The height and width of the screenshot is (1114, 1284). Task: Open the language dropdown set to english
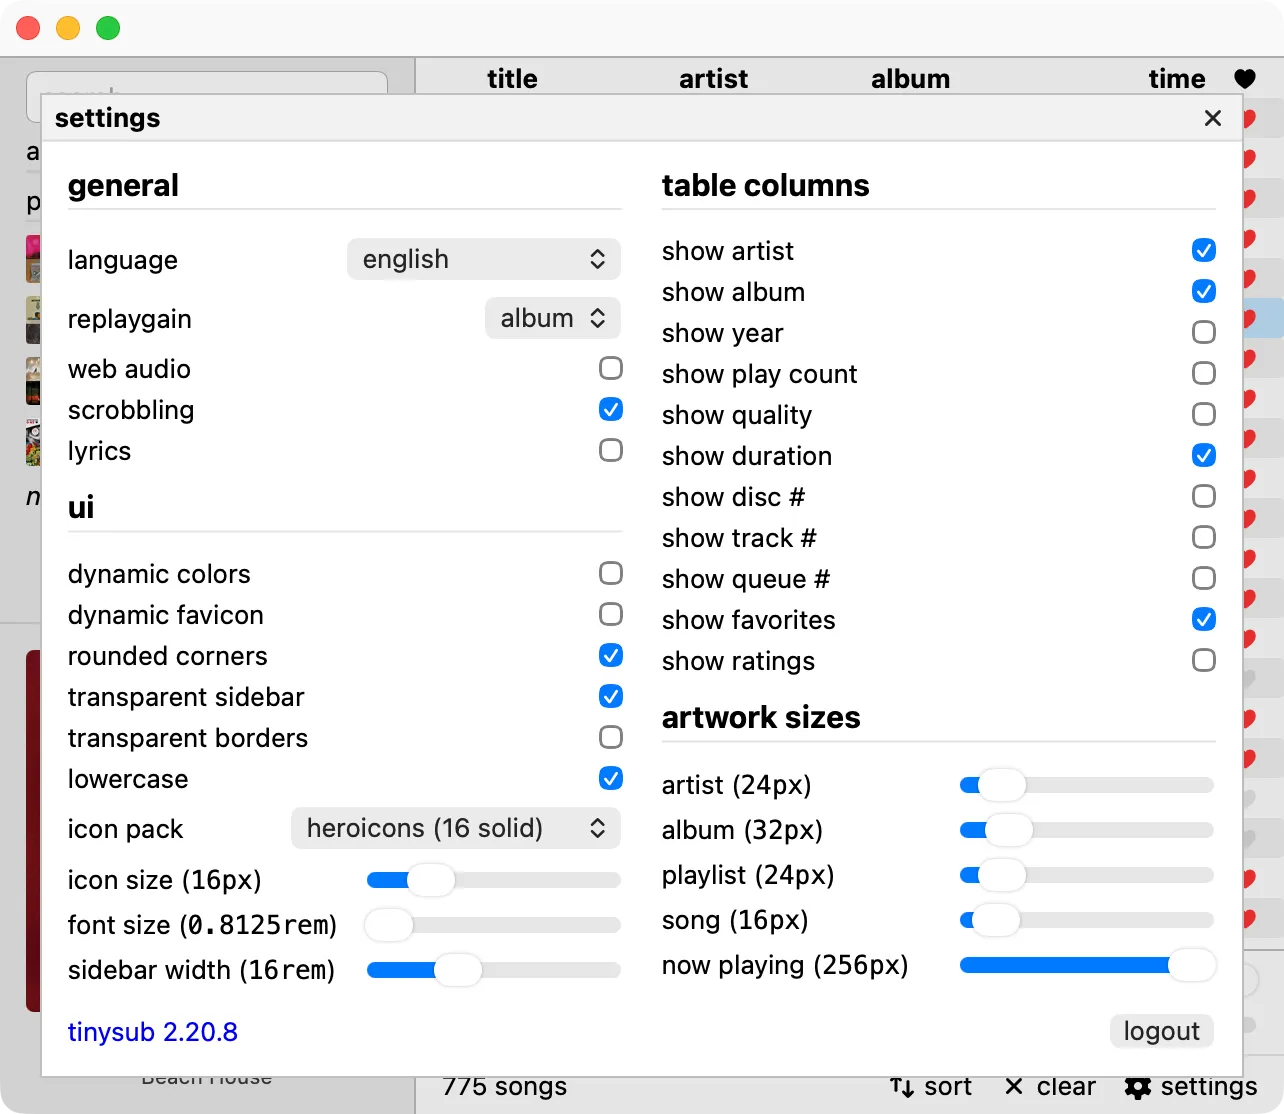(x=484, y=259)
